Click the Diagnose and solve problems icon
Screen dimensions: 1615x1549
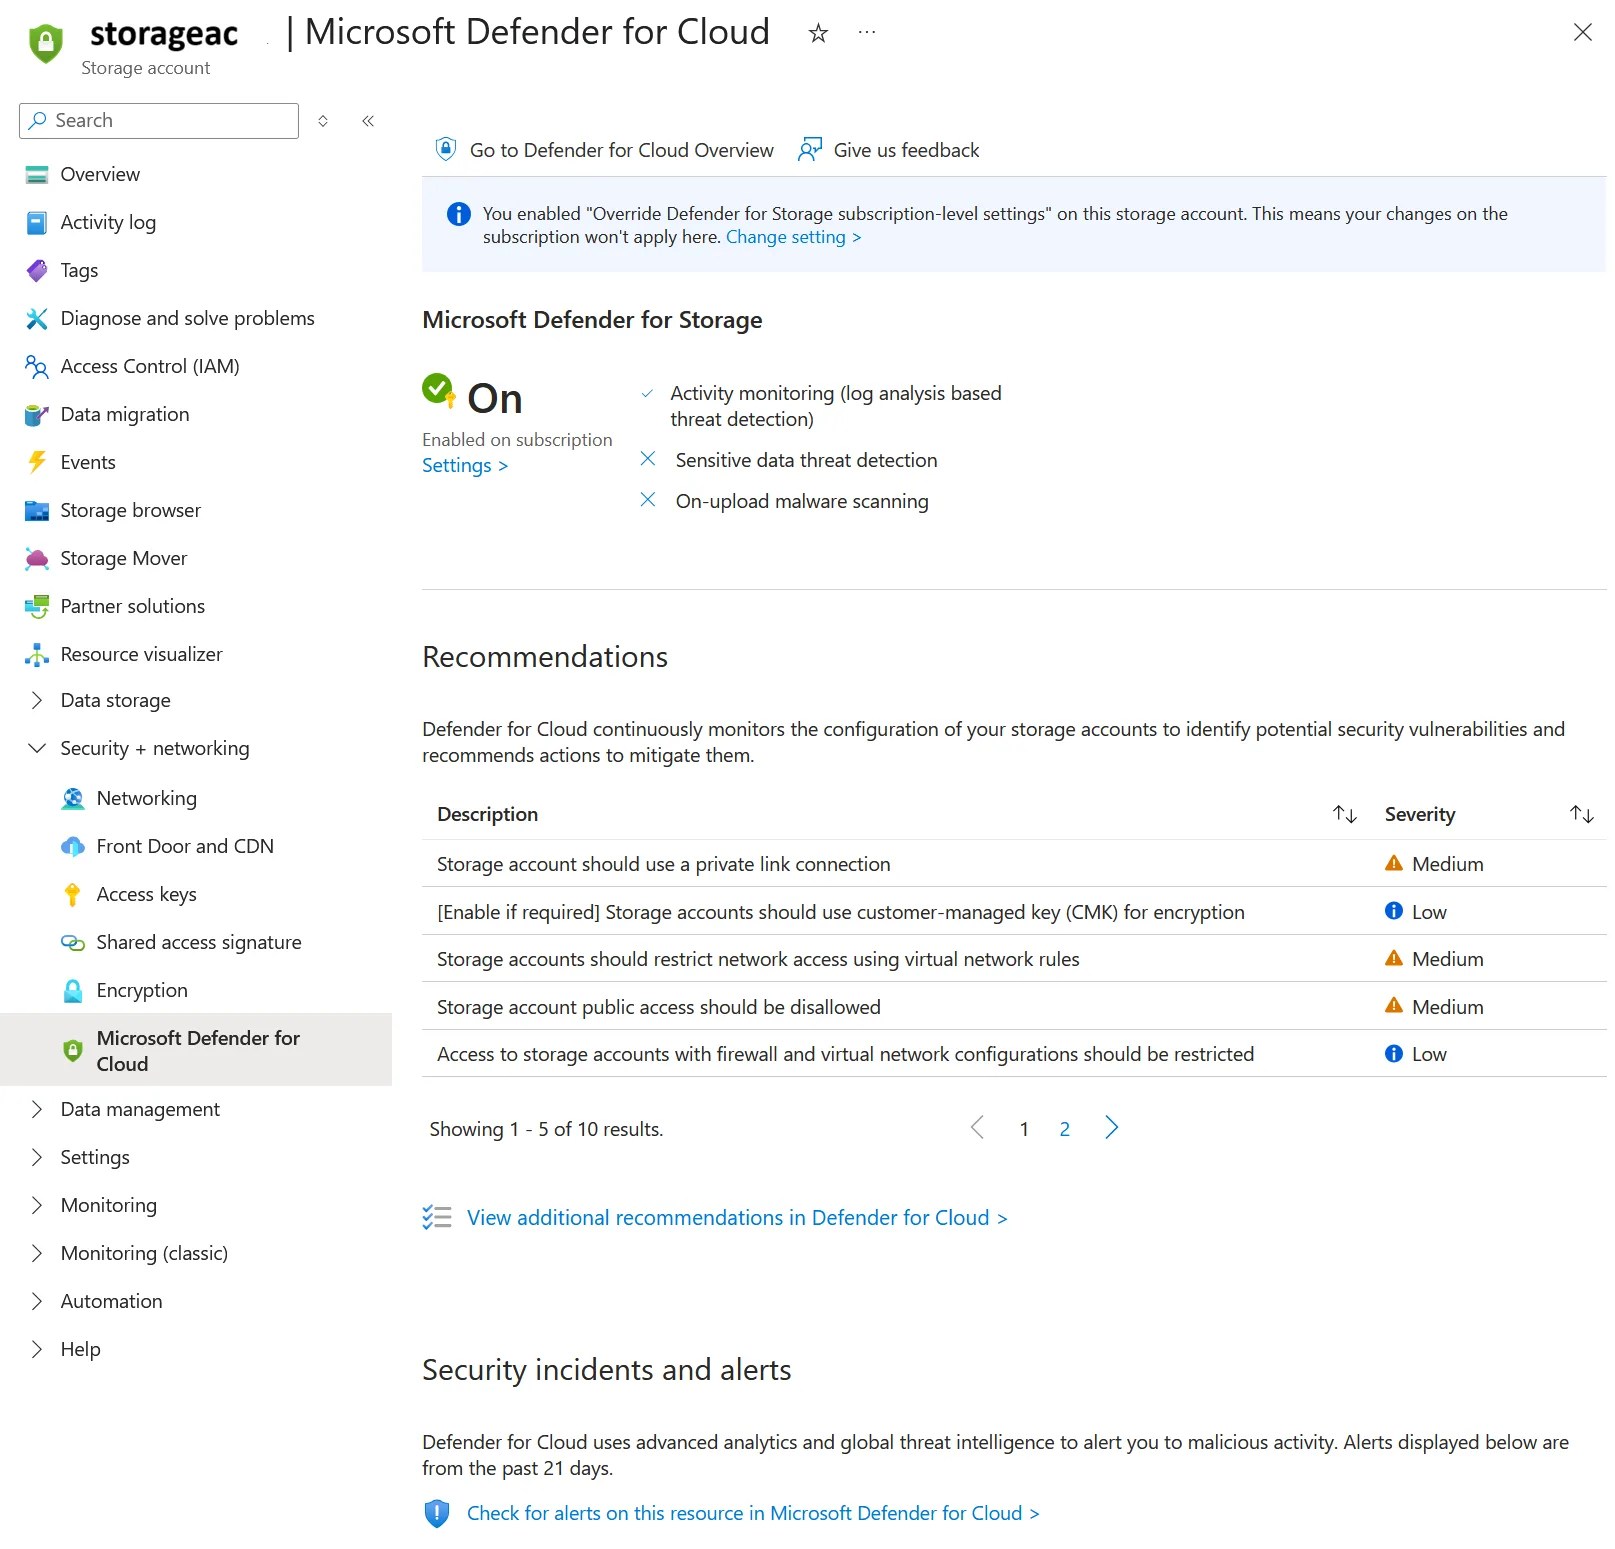[37, 319]
